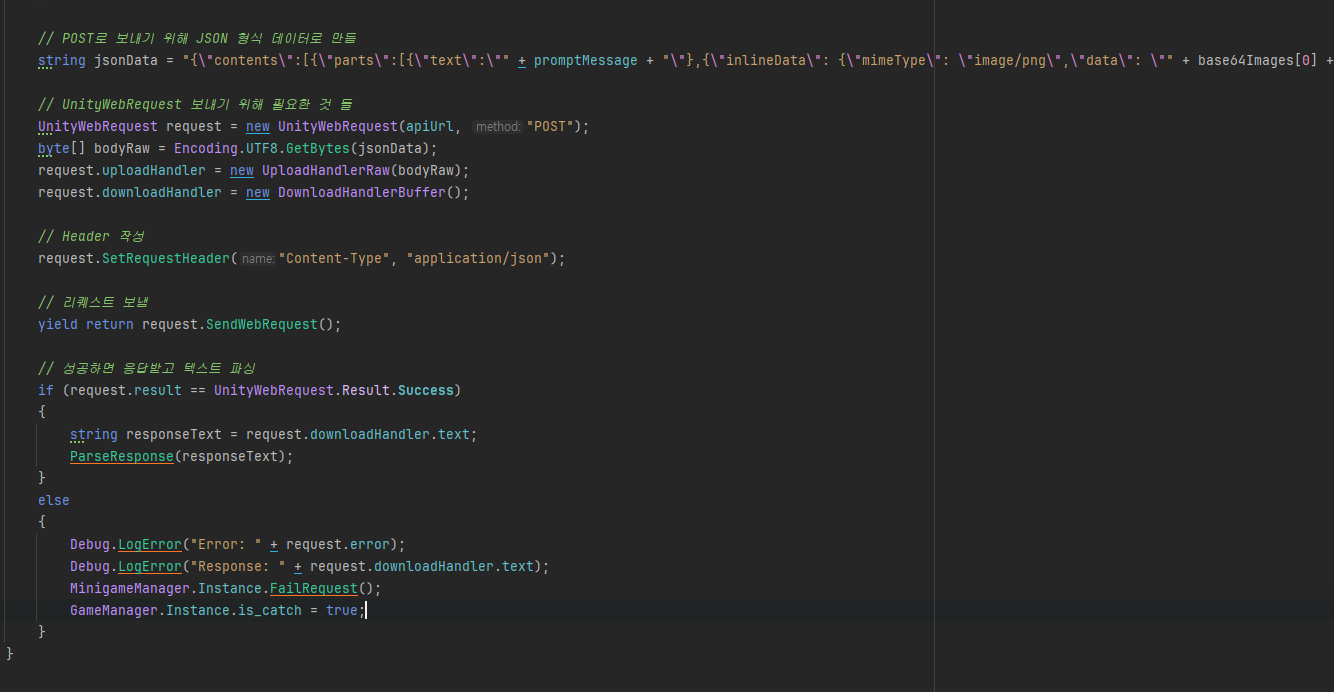Click the ParseResponse method call
1334x692 pixels.
click(x=121, y=456)
